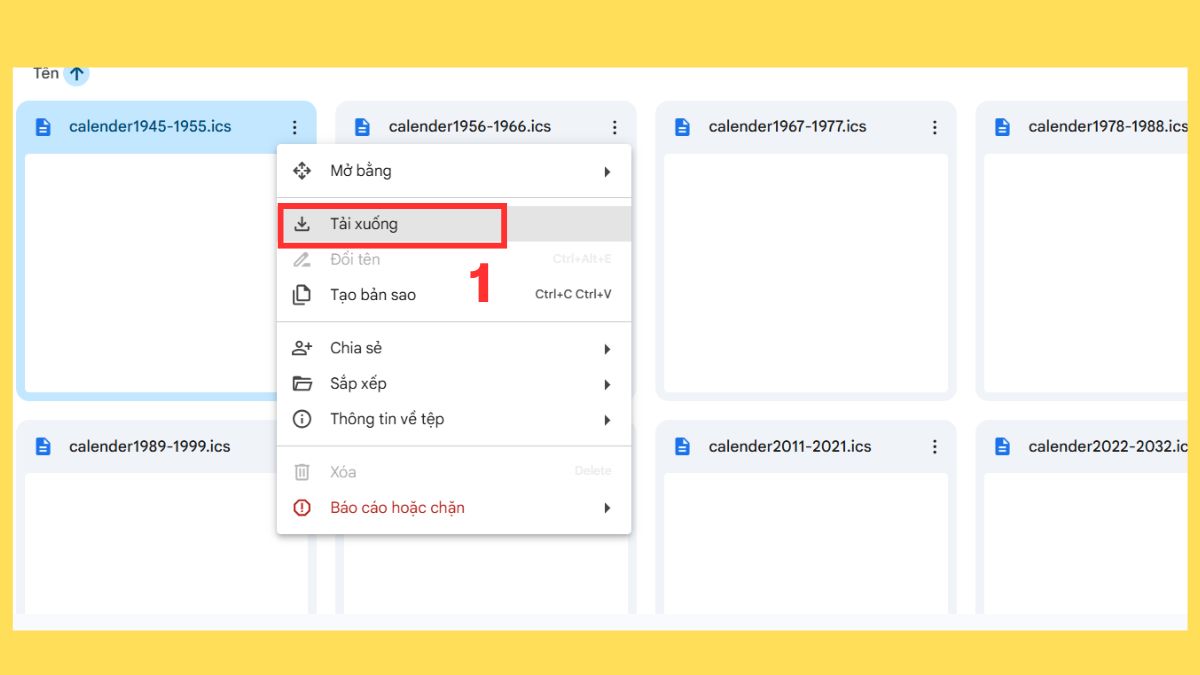Open the Chia sẻ menu entry
This screenshot has height=675, width=1200.
[x=454, y=348]
